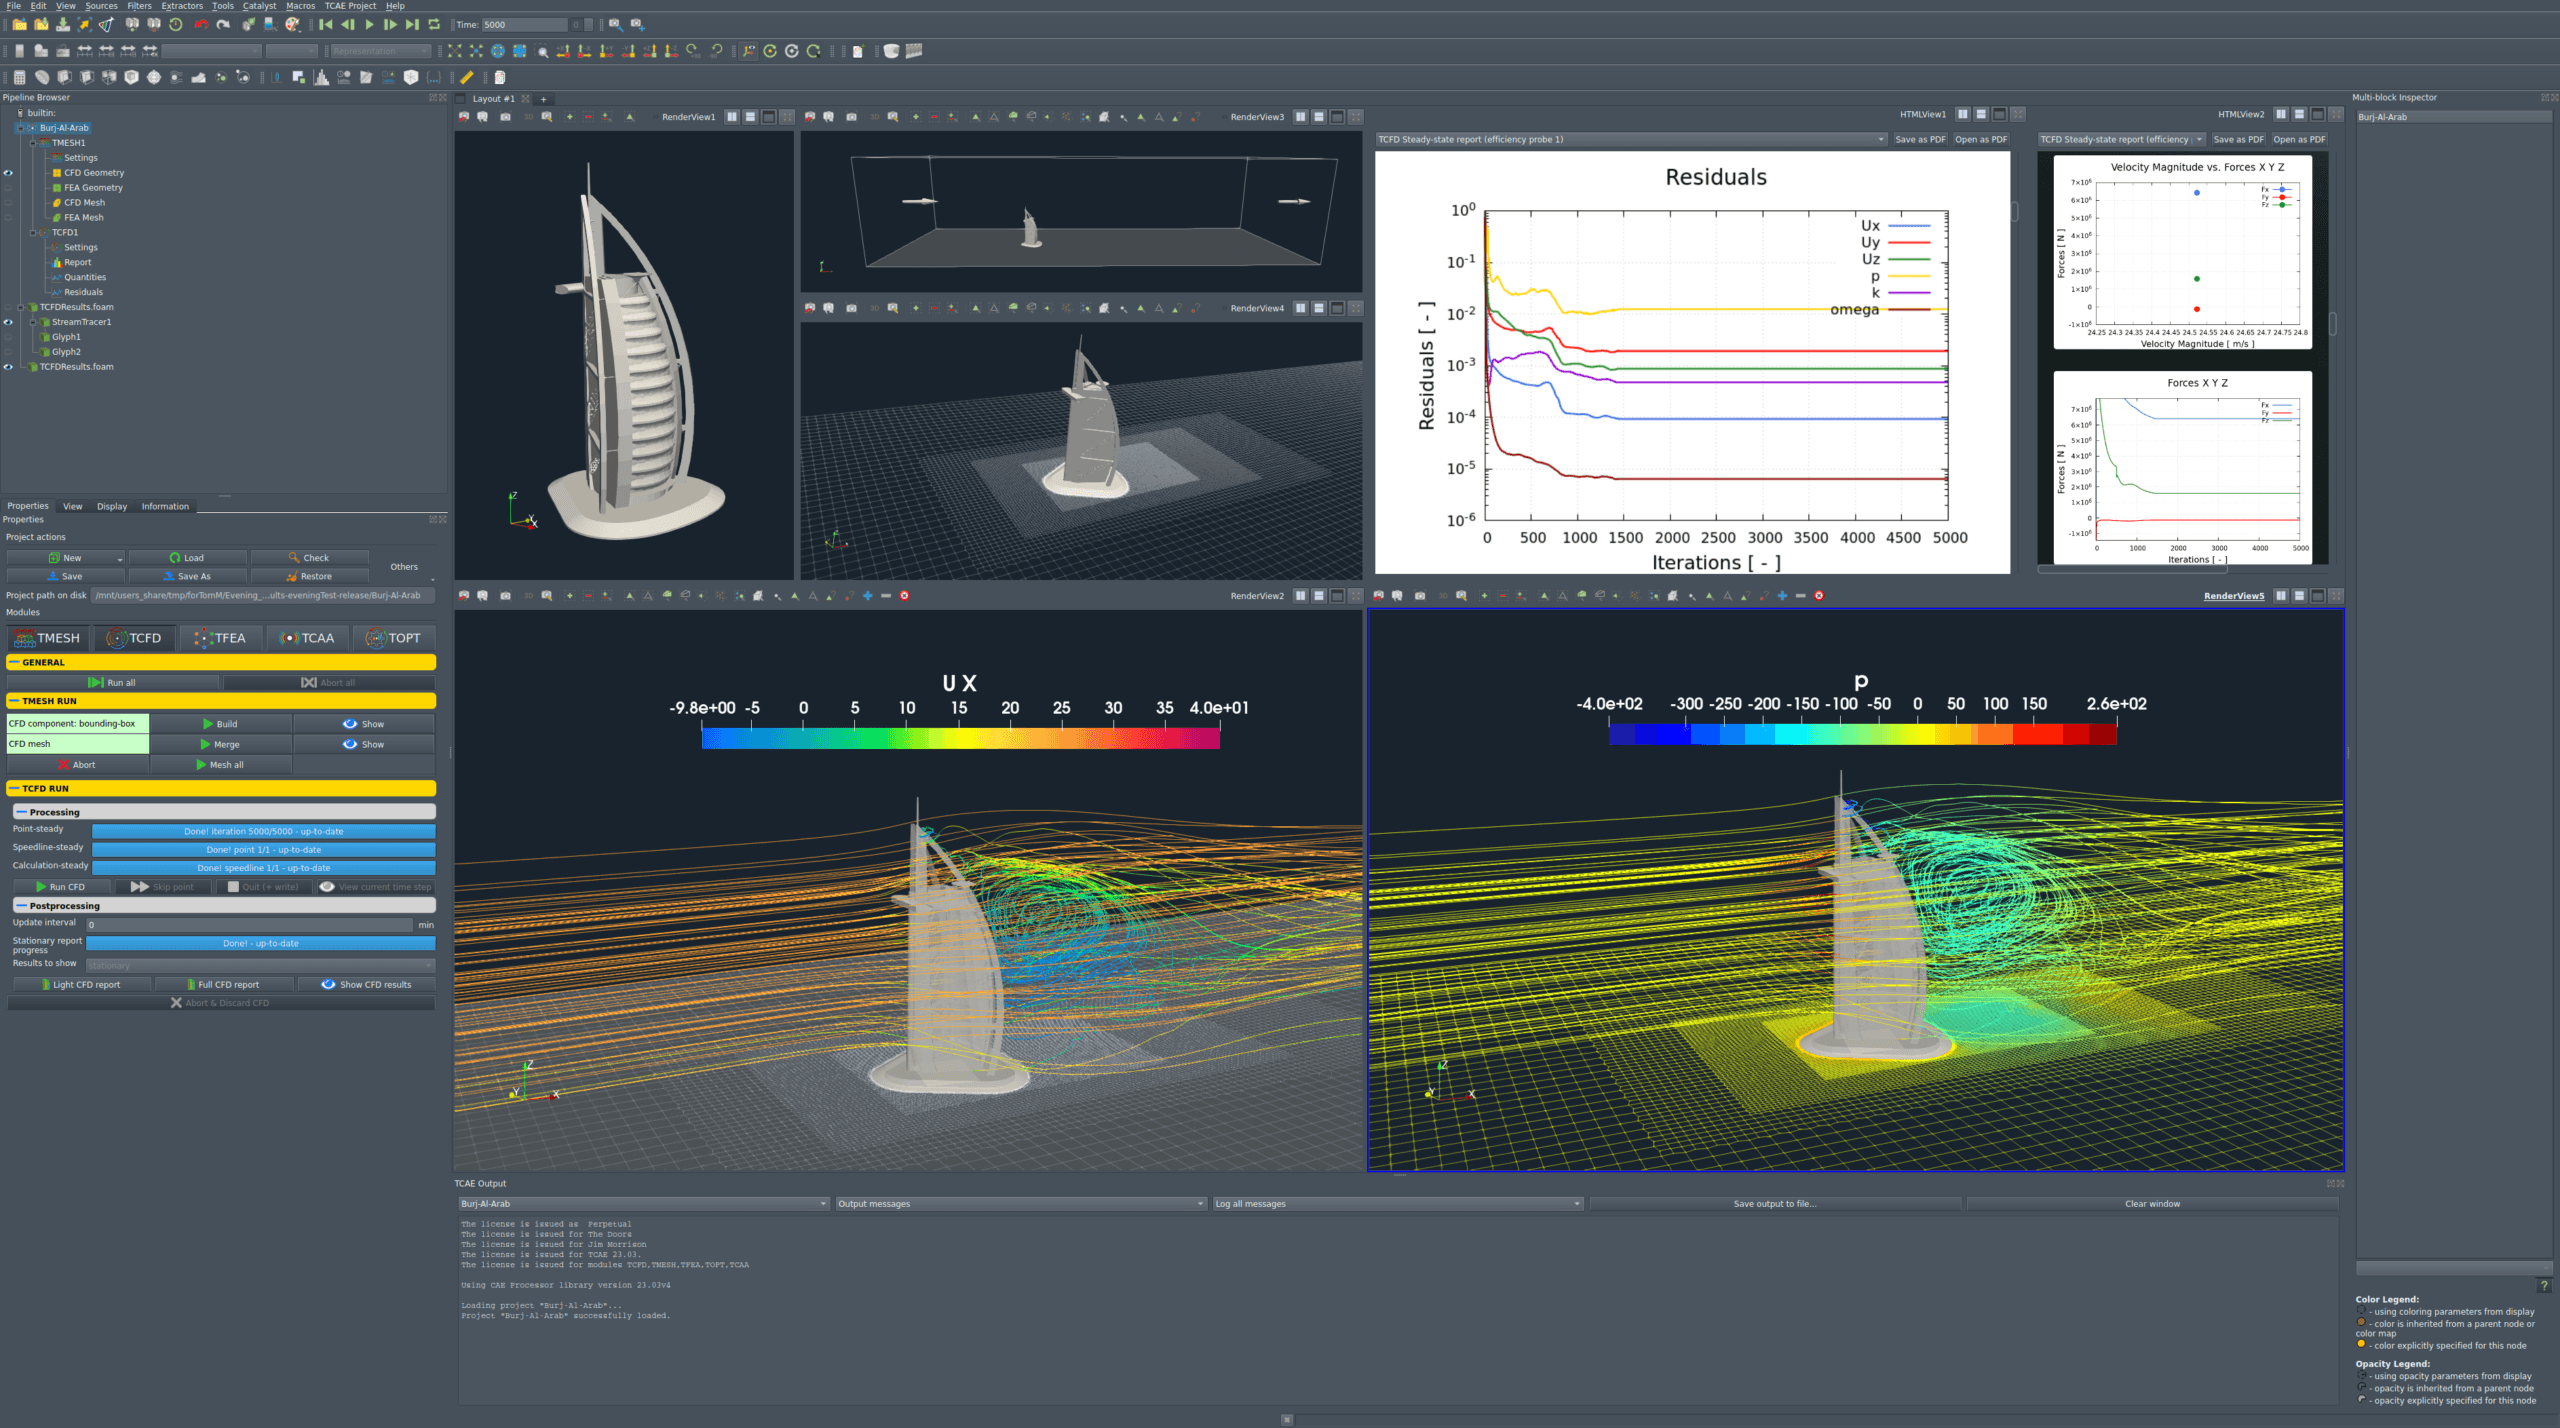This screenshot has height=1428, width=2560.
Task: Open the Output messages dropdown
Action: pyautogui.click(x=1021, y=1204)
